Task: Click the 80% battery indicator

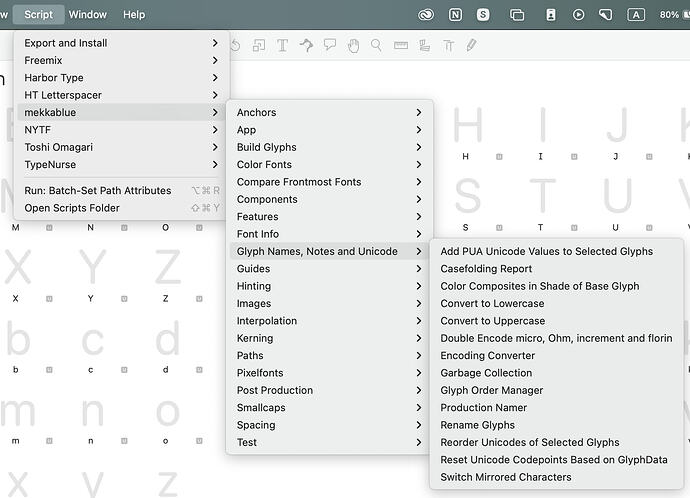Action: coord(674,15)
